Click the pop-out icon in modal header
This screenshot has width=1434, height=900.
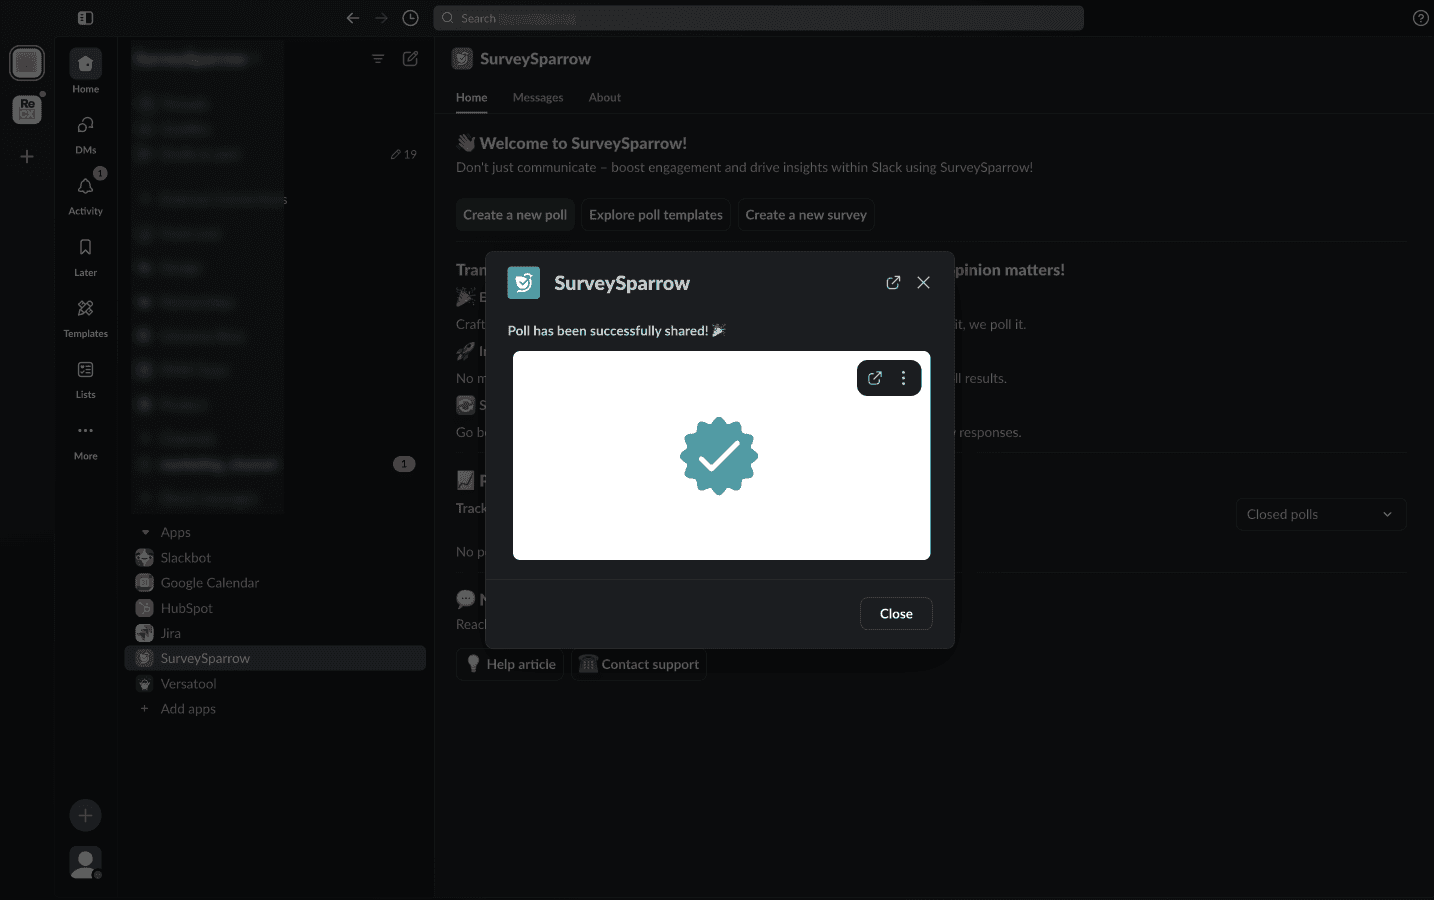coord(893,283)
